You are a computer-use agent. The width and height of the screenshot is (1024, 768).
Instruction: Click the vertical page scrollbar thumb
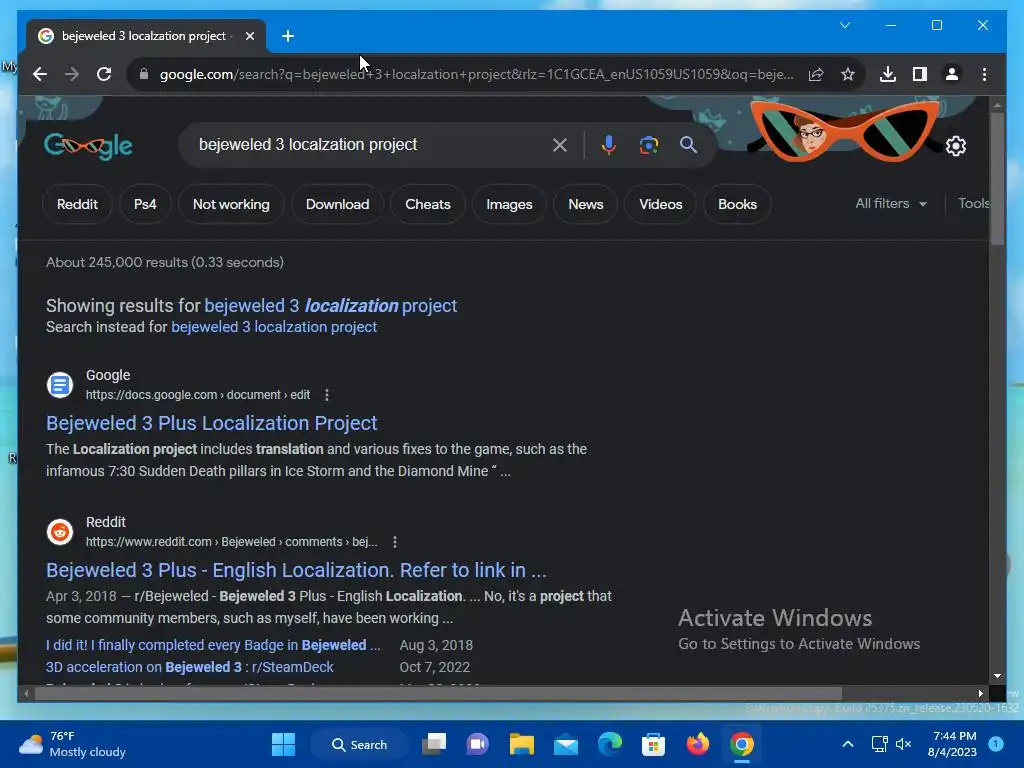[997, 178]
